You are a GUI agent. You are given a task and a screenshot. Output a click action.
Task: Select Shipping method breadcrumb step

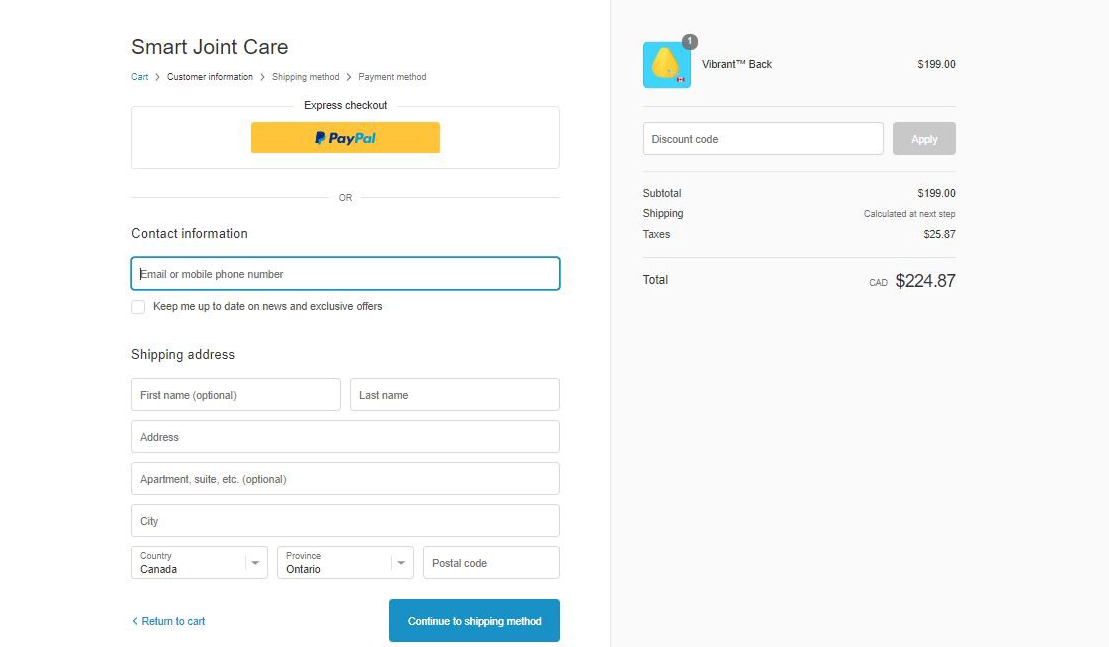[x=306, y=76]
